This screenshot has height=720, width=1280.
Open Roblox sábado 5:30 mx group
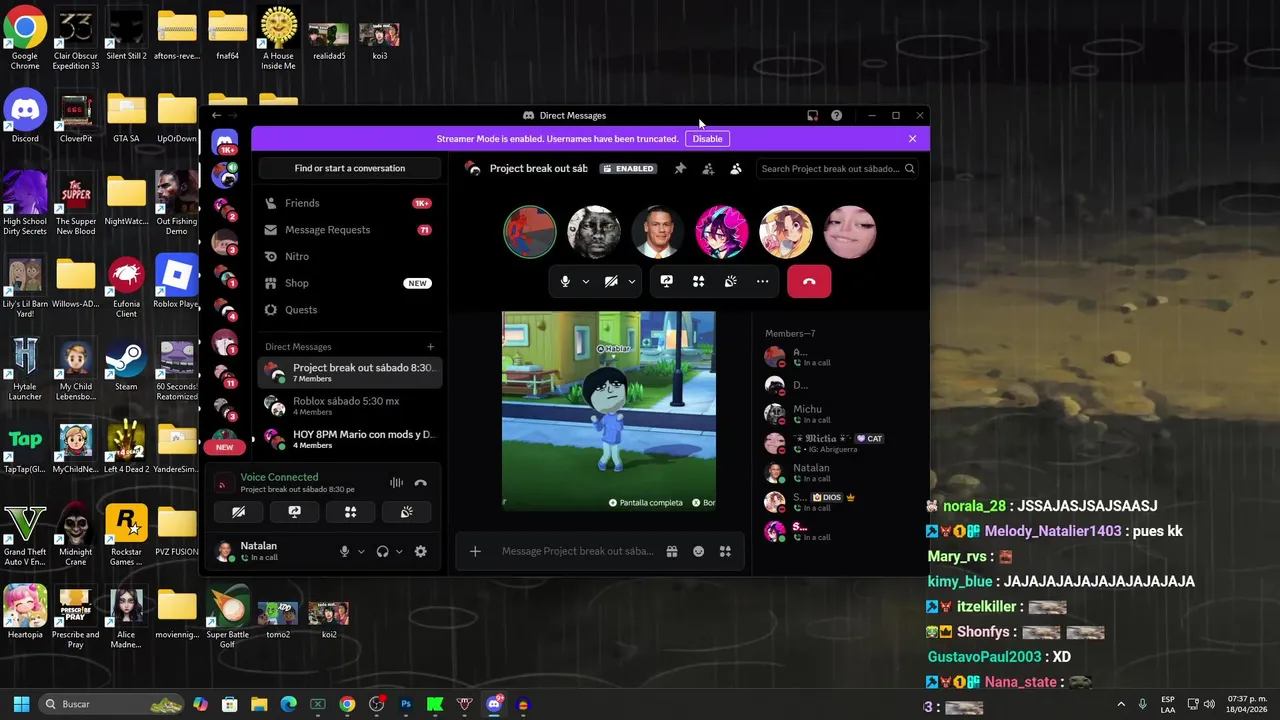(349, 406)
